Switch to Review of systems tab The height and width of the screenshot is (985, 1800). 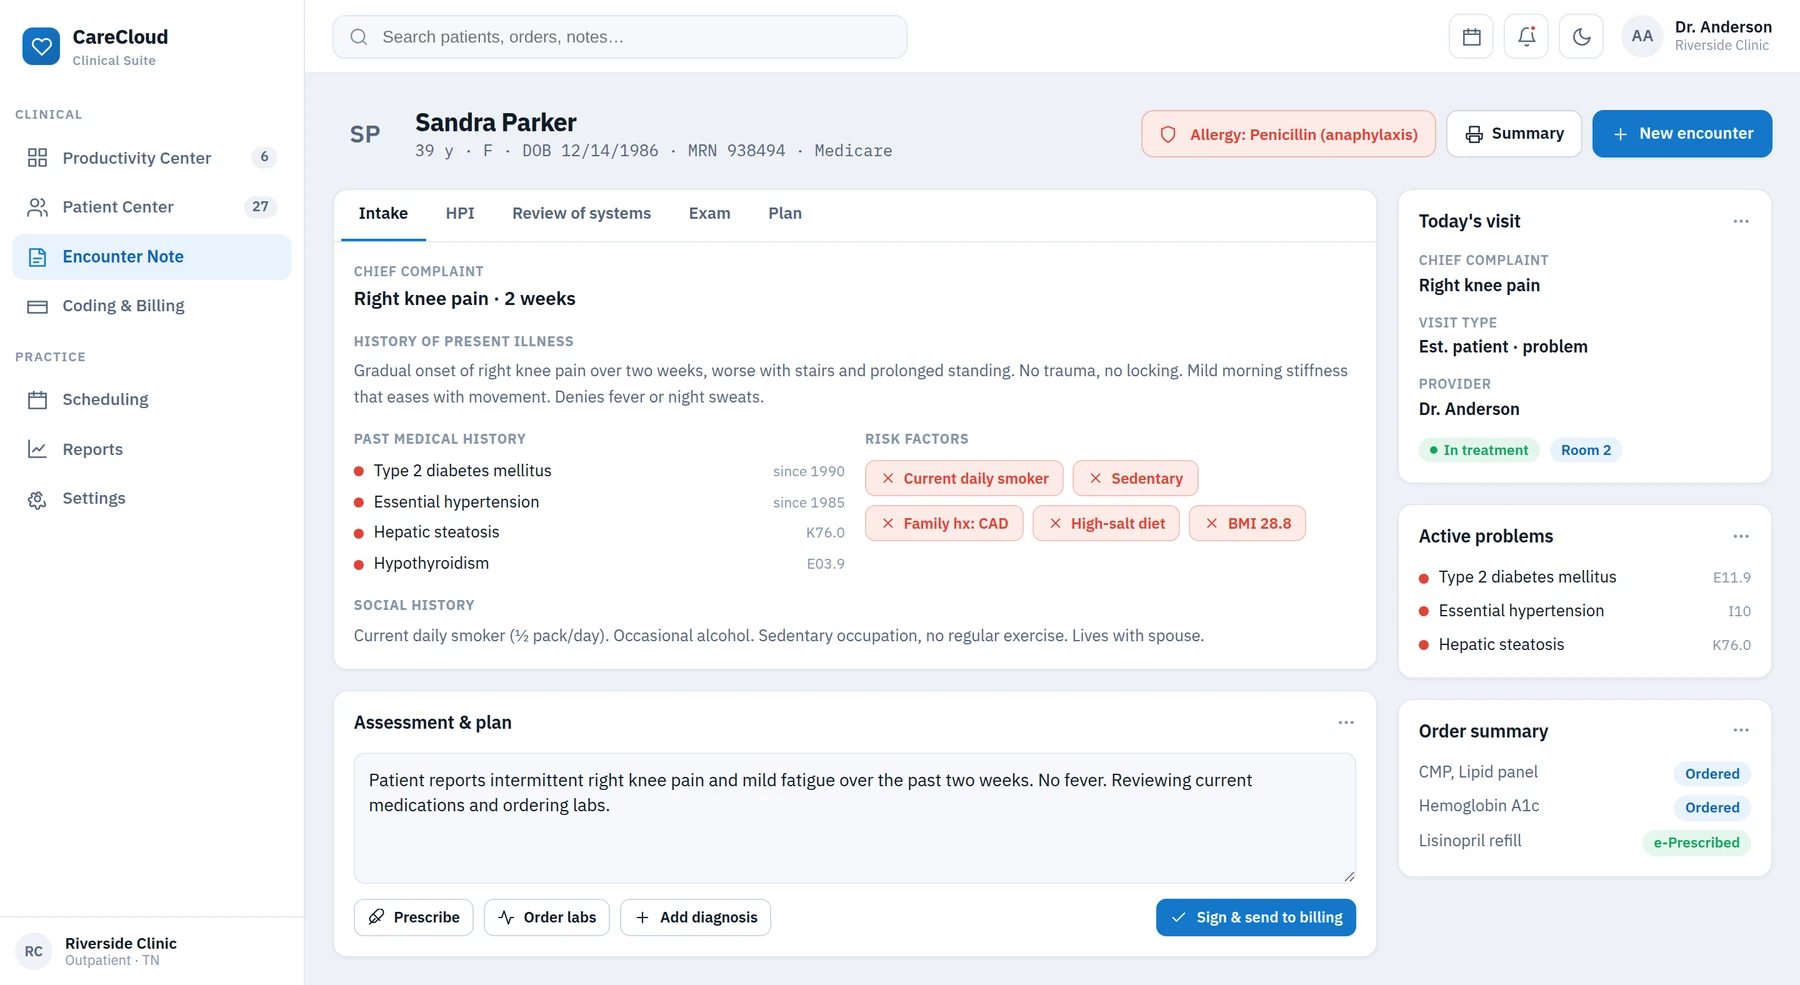point(581,214)
